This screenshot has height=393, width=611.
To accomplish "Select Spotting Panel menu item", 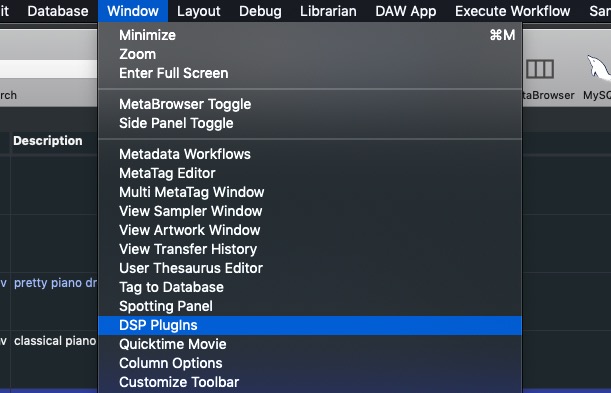I will click(310, 306).
